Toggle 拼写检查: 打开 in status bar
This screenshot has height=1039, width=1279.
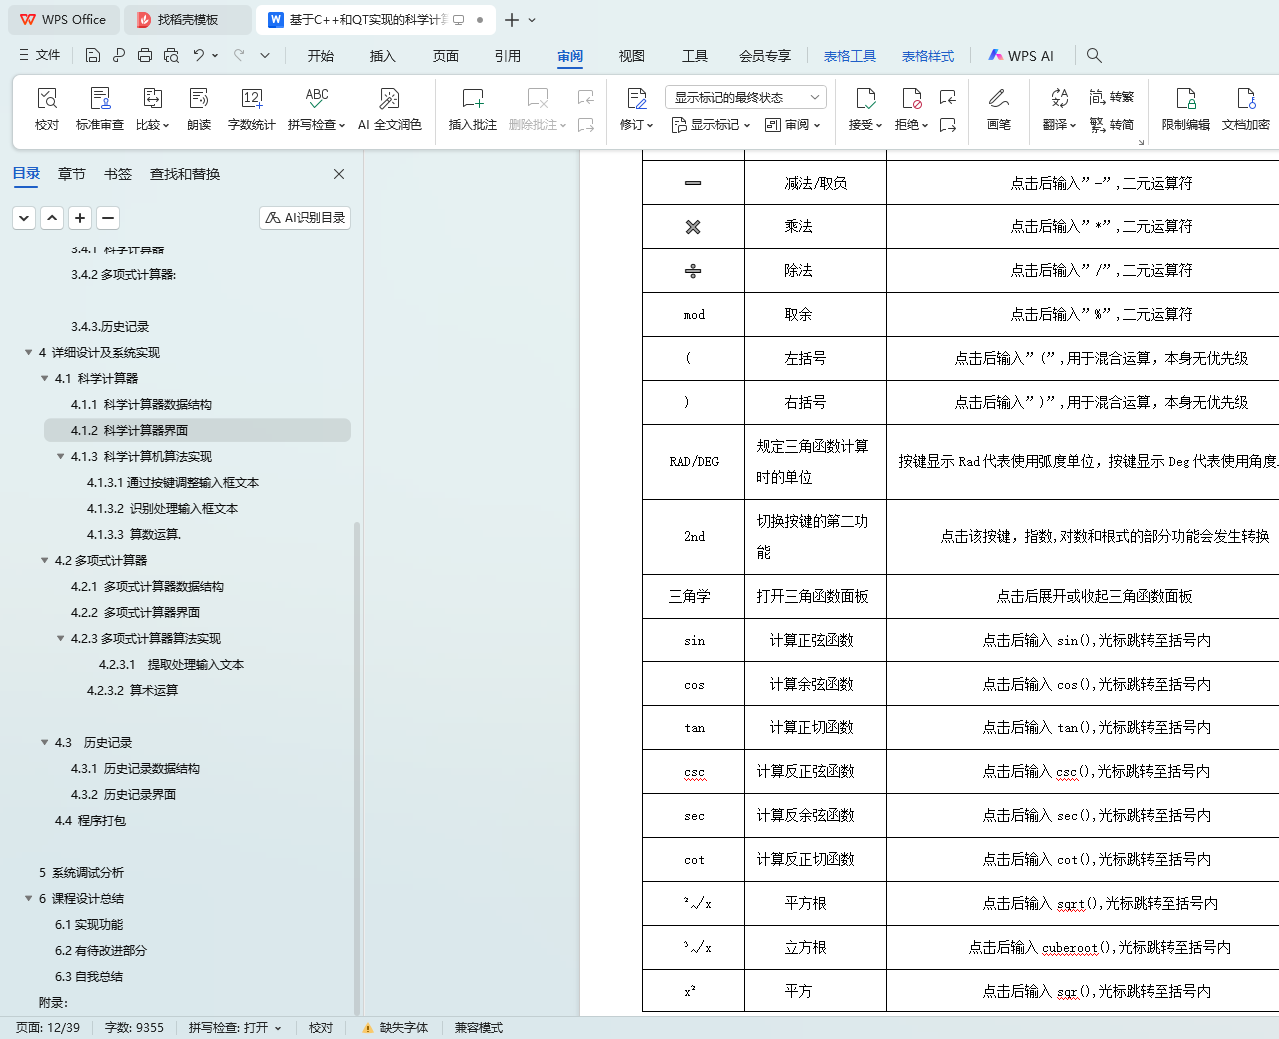[235, 1027]
